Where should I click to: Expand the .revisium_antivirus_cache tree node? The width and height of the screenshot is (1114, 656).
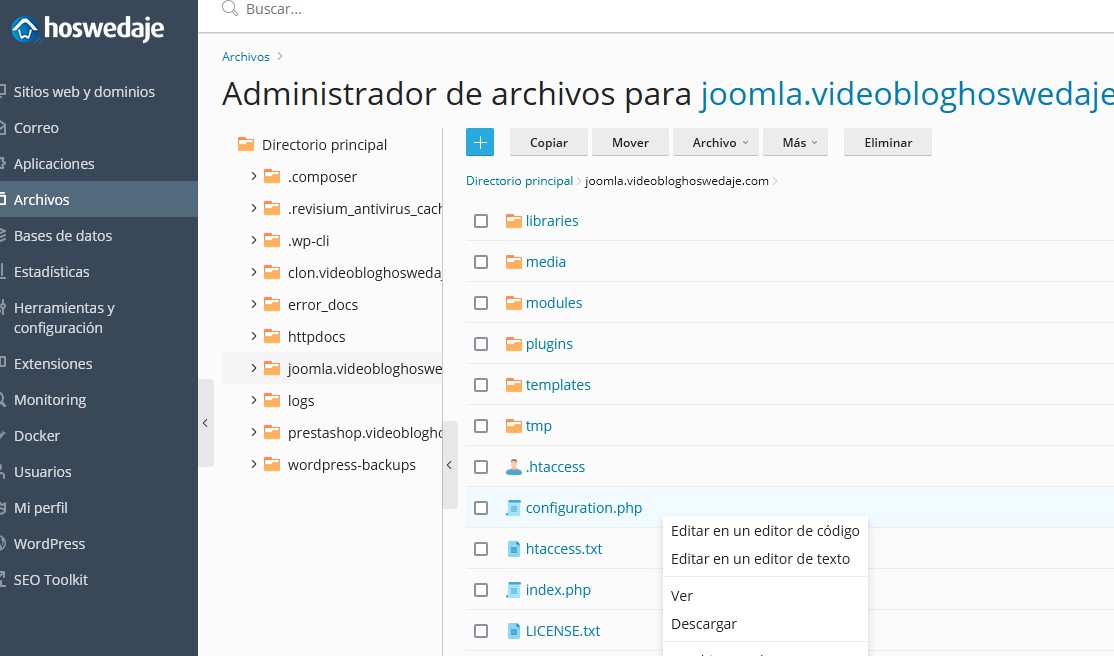pyautogui.click(x=254, y=208)
